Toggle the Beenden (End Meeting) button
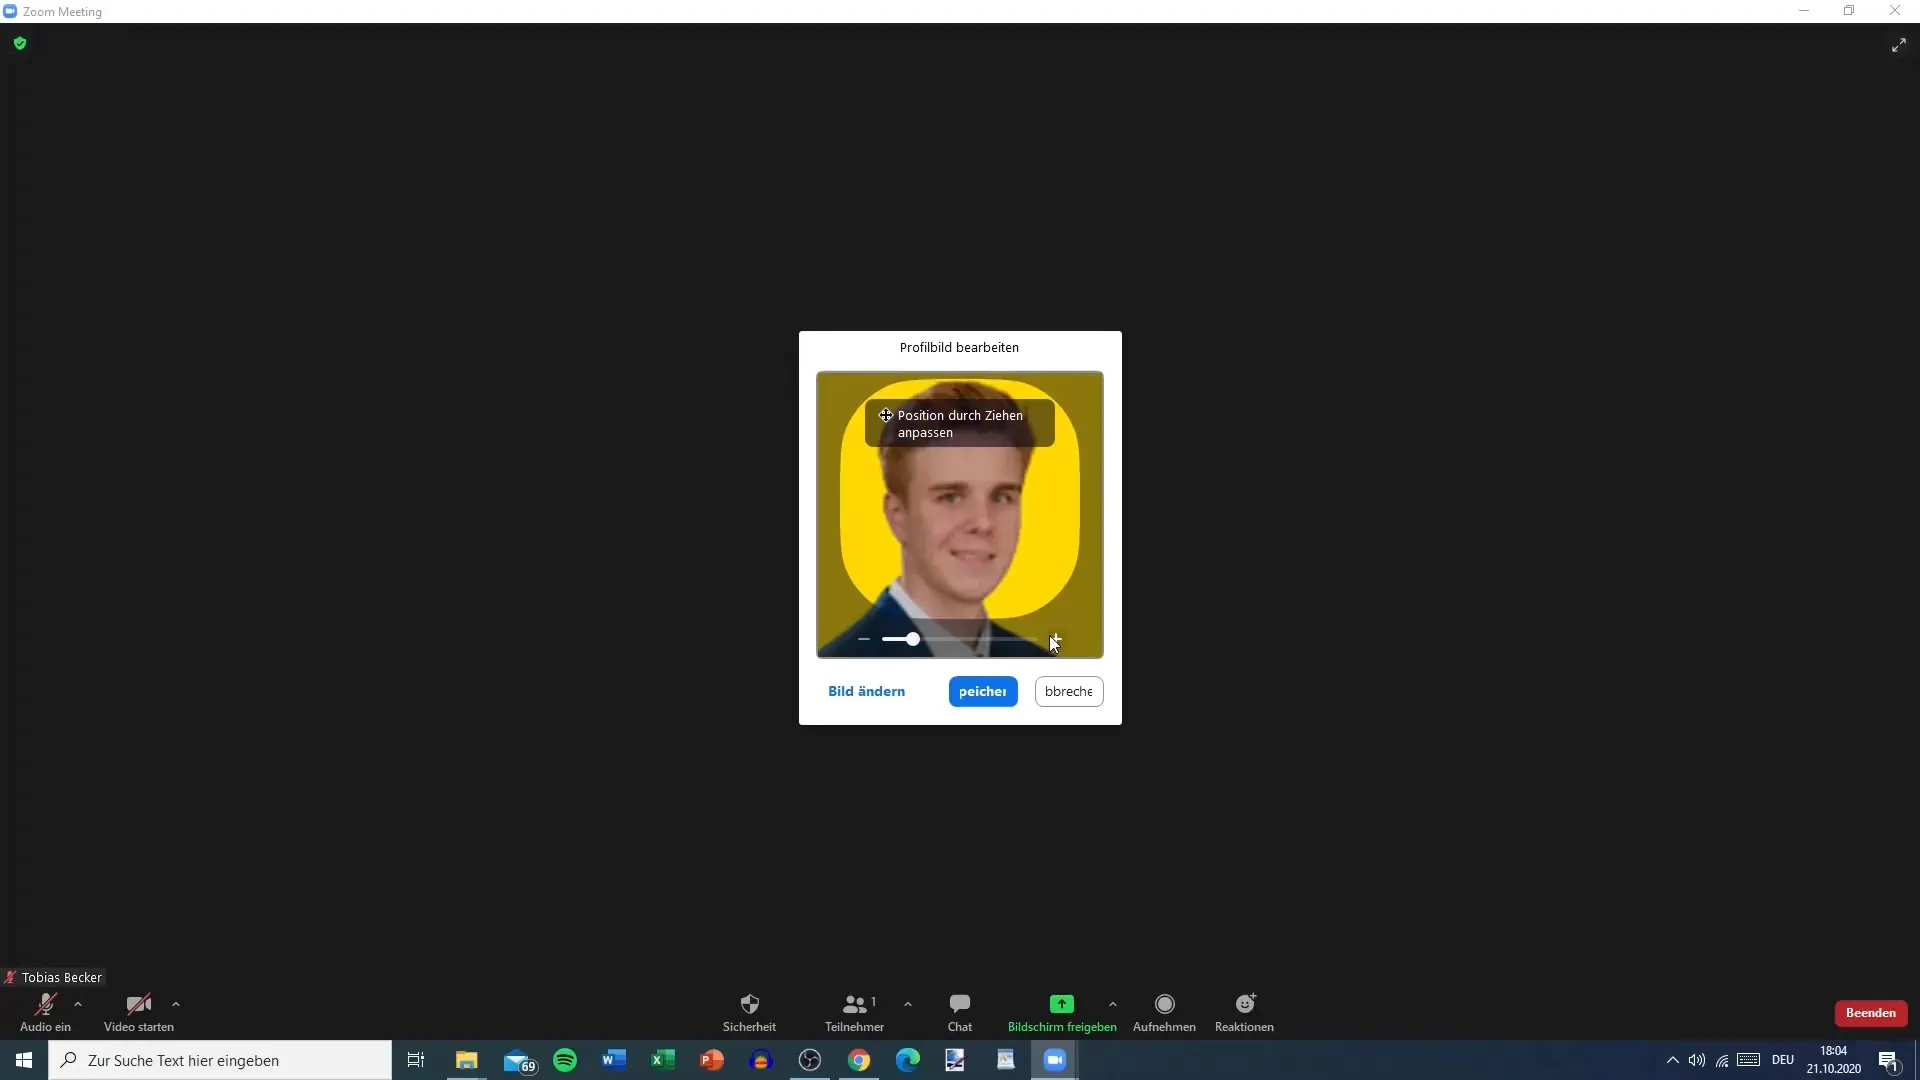The height and width of the screenshot is (1080, 1920). 1871,1011
